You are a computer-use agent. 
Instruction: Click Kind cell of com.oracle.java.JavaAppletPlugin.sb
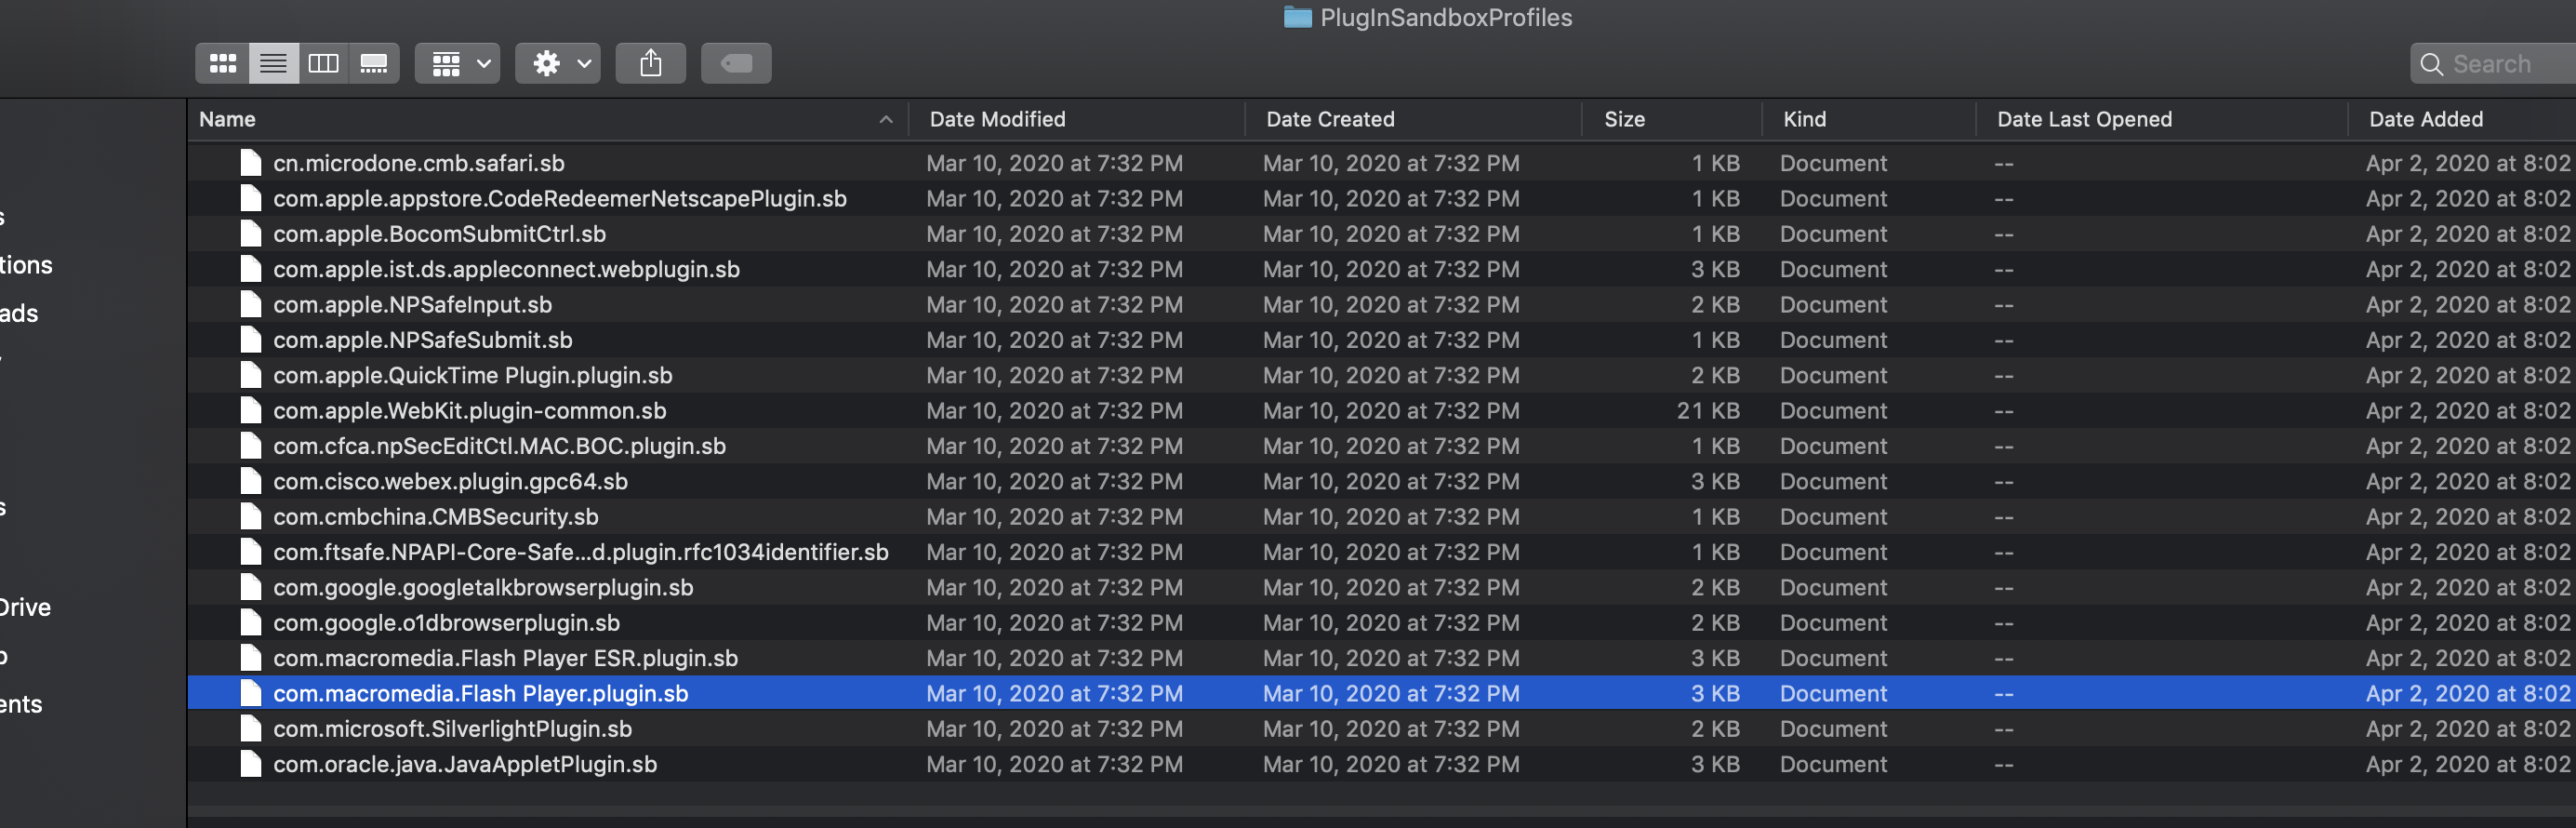[1833, 764]
